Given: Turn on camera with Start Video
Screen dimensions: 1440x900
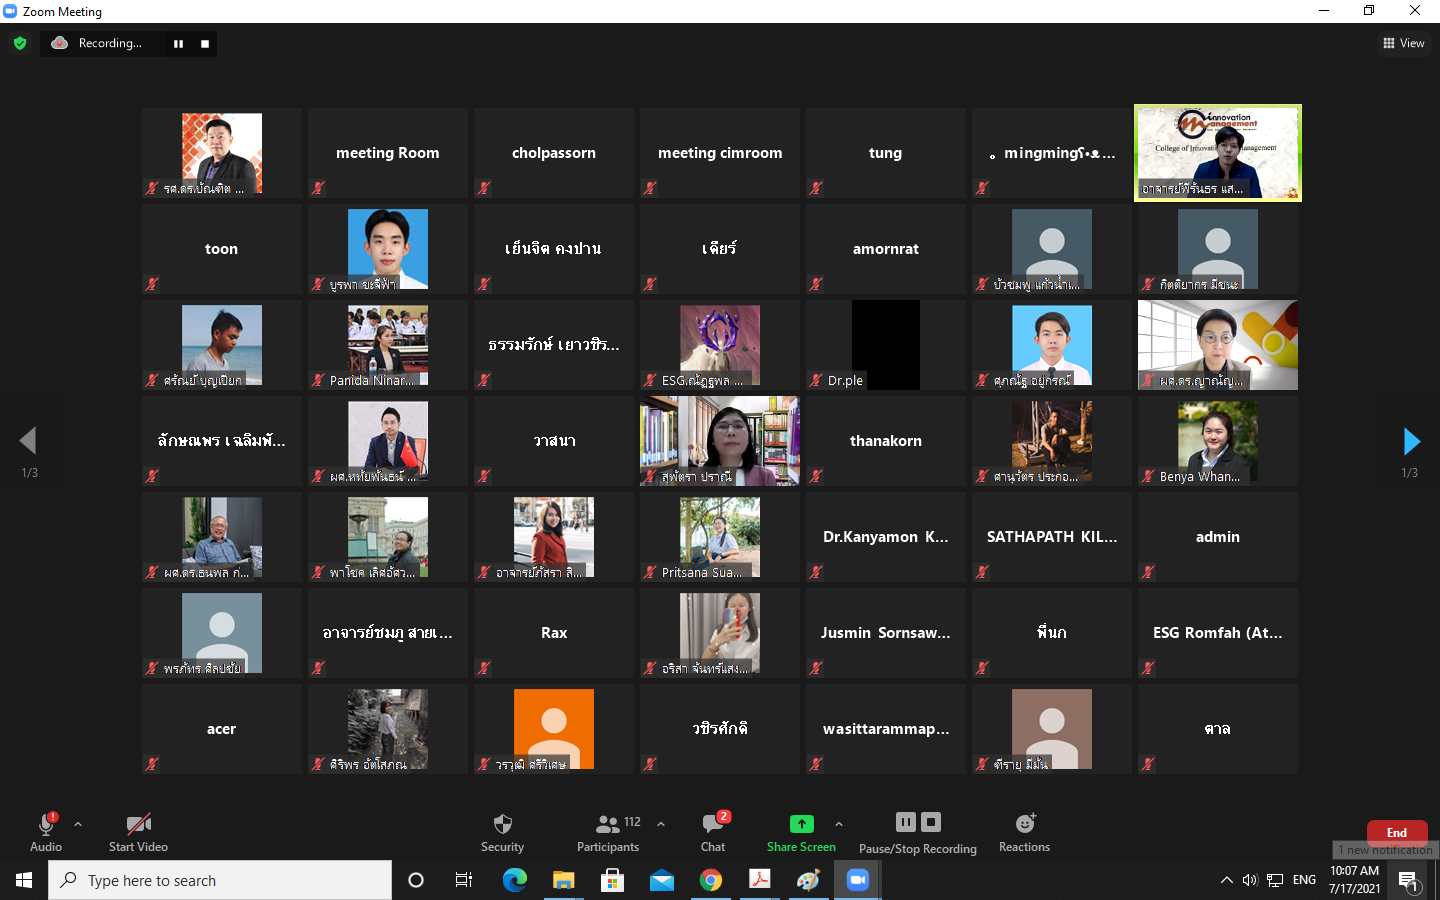Looking at the screenshot, I should pyautogui.click(x=138, y=832).
